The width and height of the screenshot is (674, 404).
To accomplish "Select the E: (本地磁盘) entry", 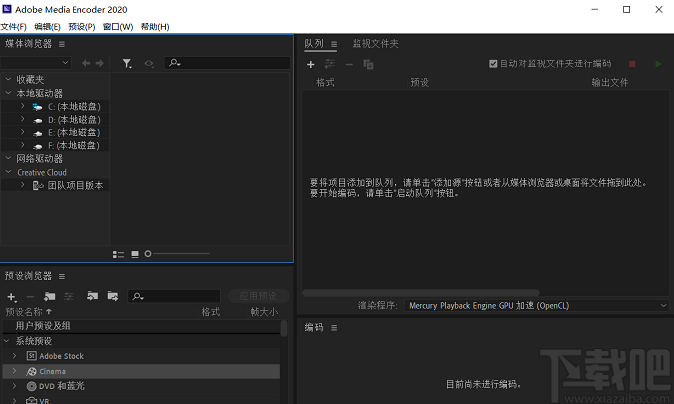I will (x=74, y=133).
